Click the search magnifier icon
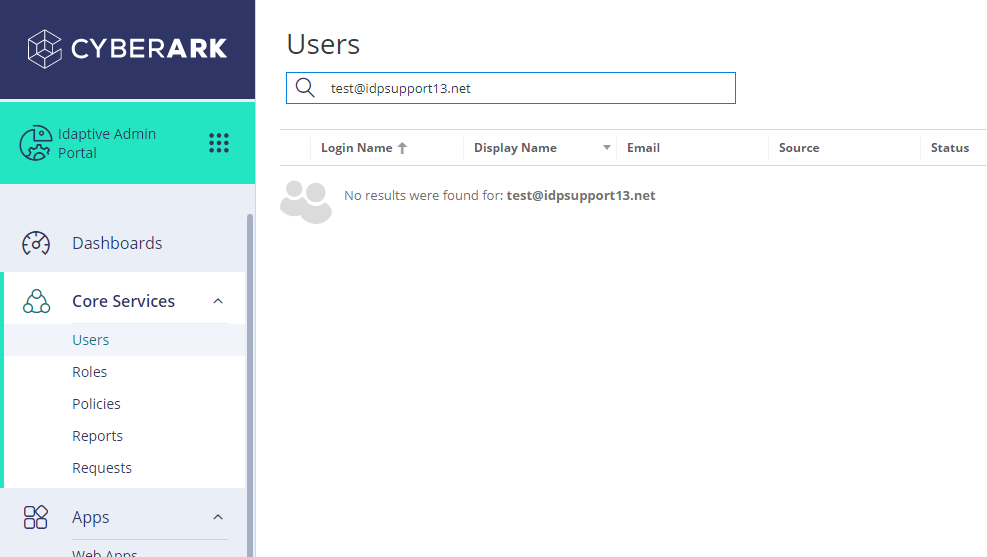Viewport: 987px width, 557px height. [305, 88]
